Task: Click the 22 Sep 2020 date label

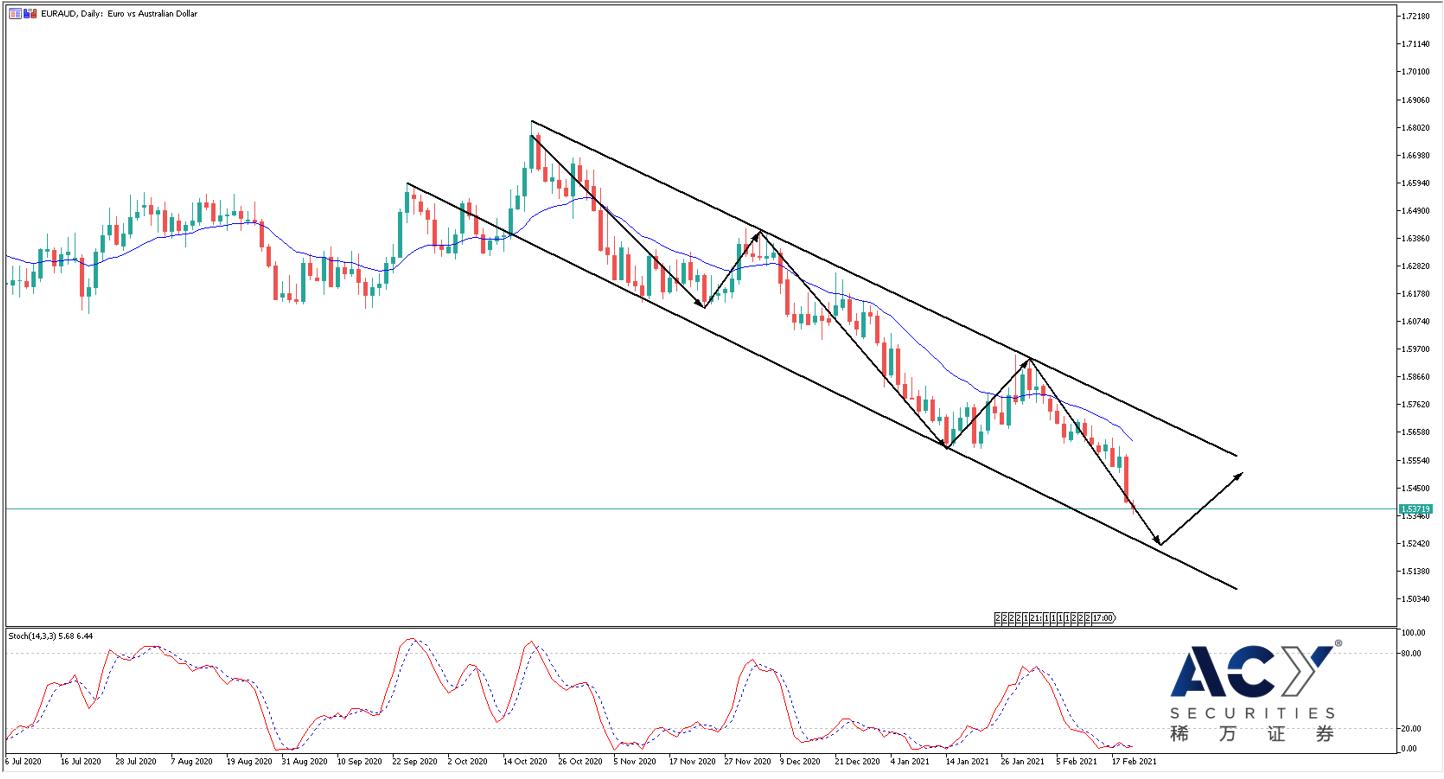Action: pyautogui.click(x=415, y=761)
